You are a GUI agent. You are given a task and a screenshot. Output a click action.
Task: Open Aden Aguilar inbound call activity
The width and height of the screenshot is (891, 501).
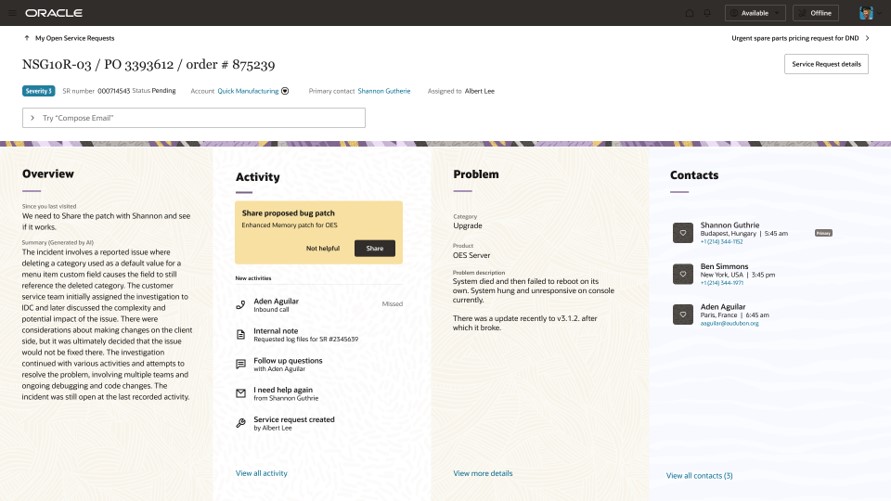[x=319, y=305]
